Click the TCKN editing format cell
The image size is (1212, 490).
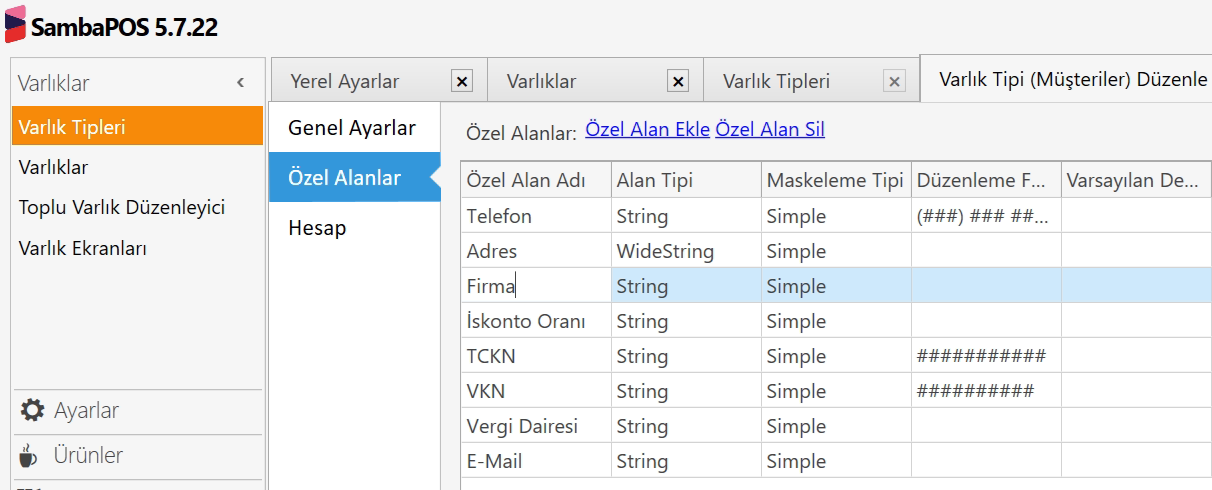985,357
